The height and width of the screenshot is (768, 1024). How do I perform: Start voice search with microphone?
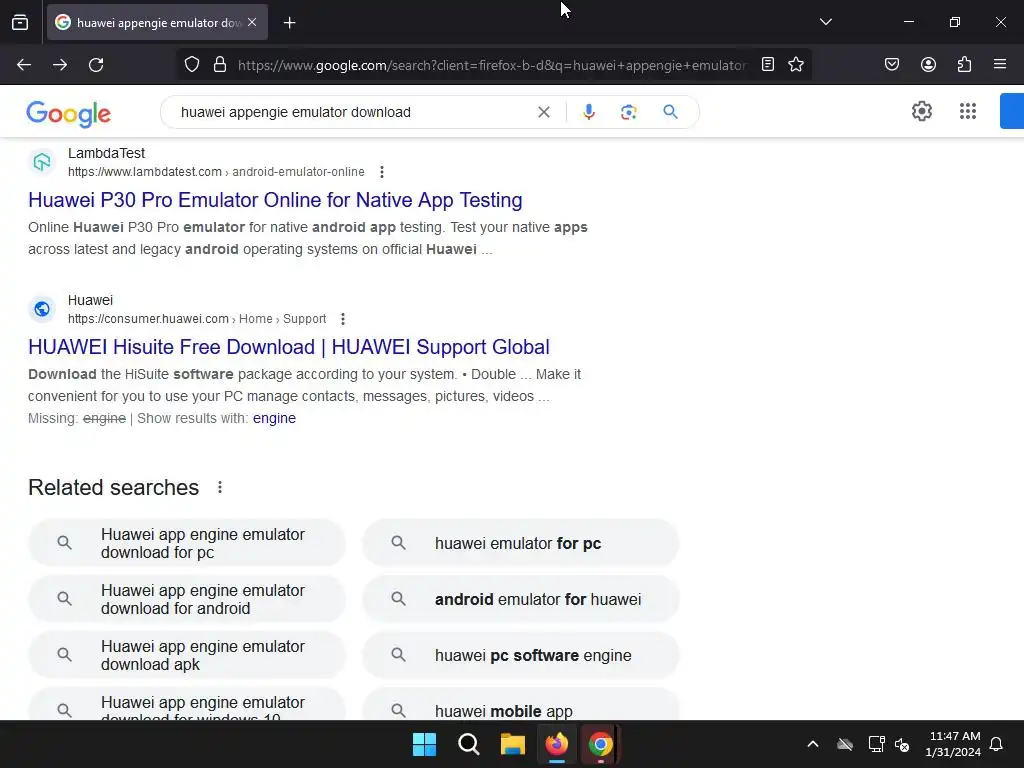tap(588, 112)
